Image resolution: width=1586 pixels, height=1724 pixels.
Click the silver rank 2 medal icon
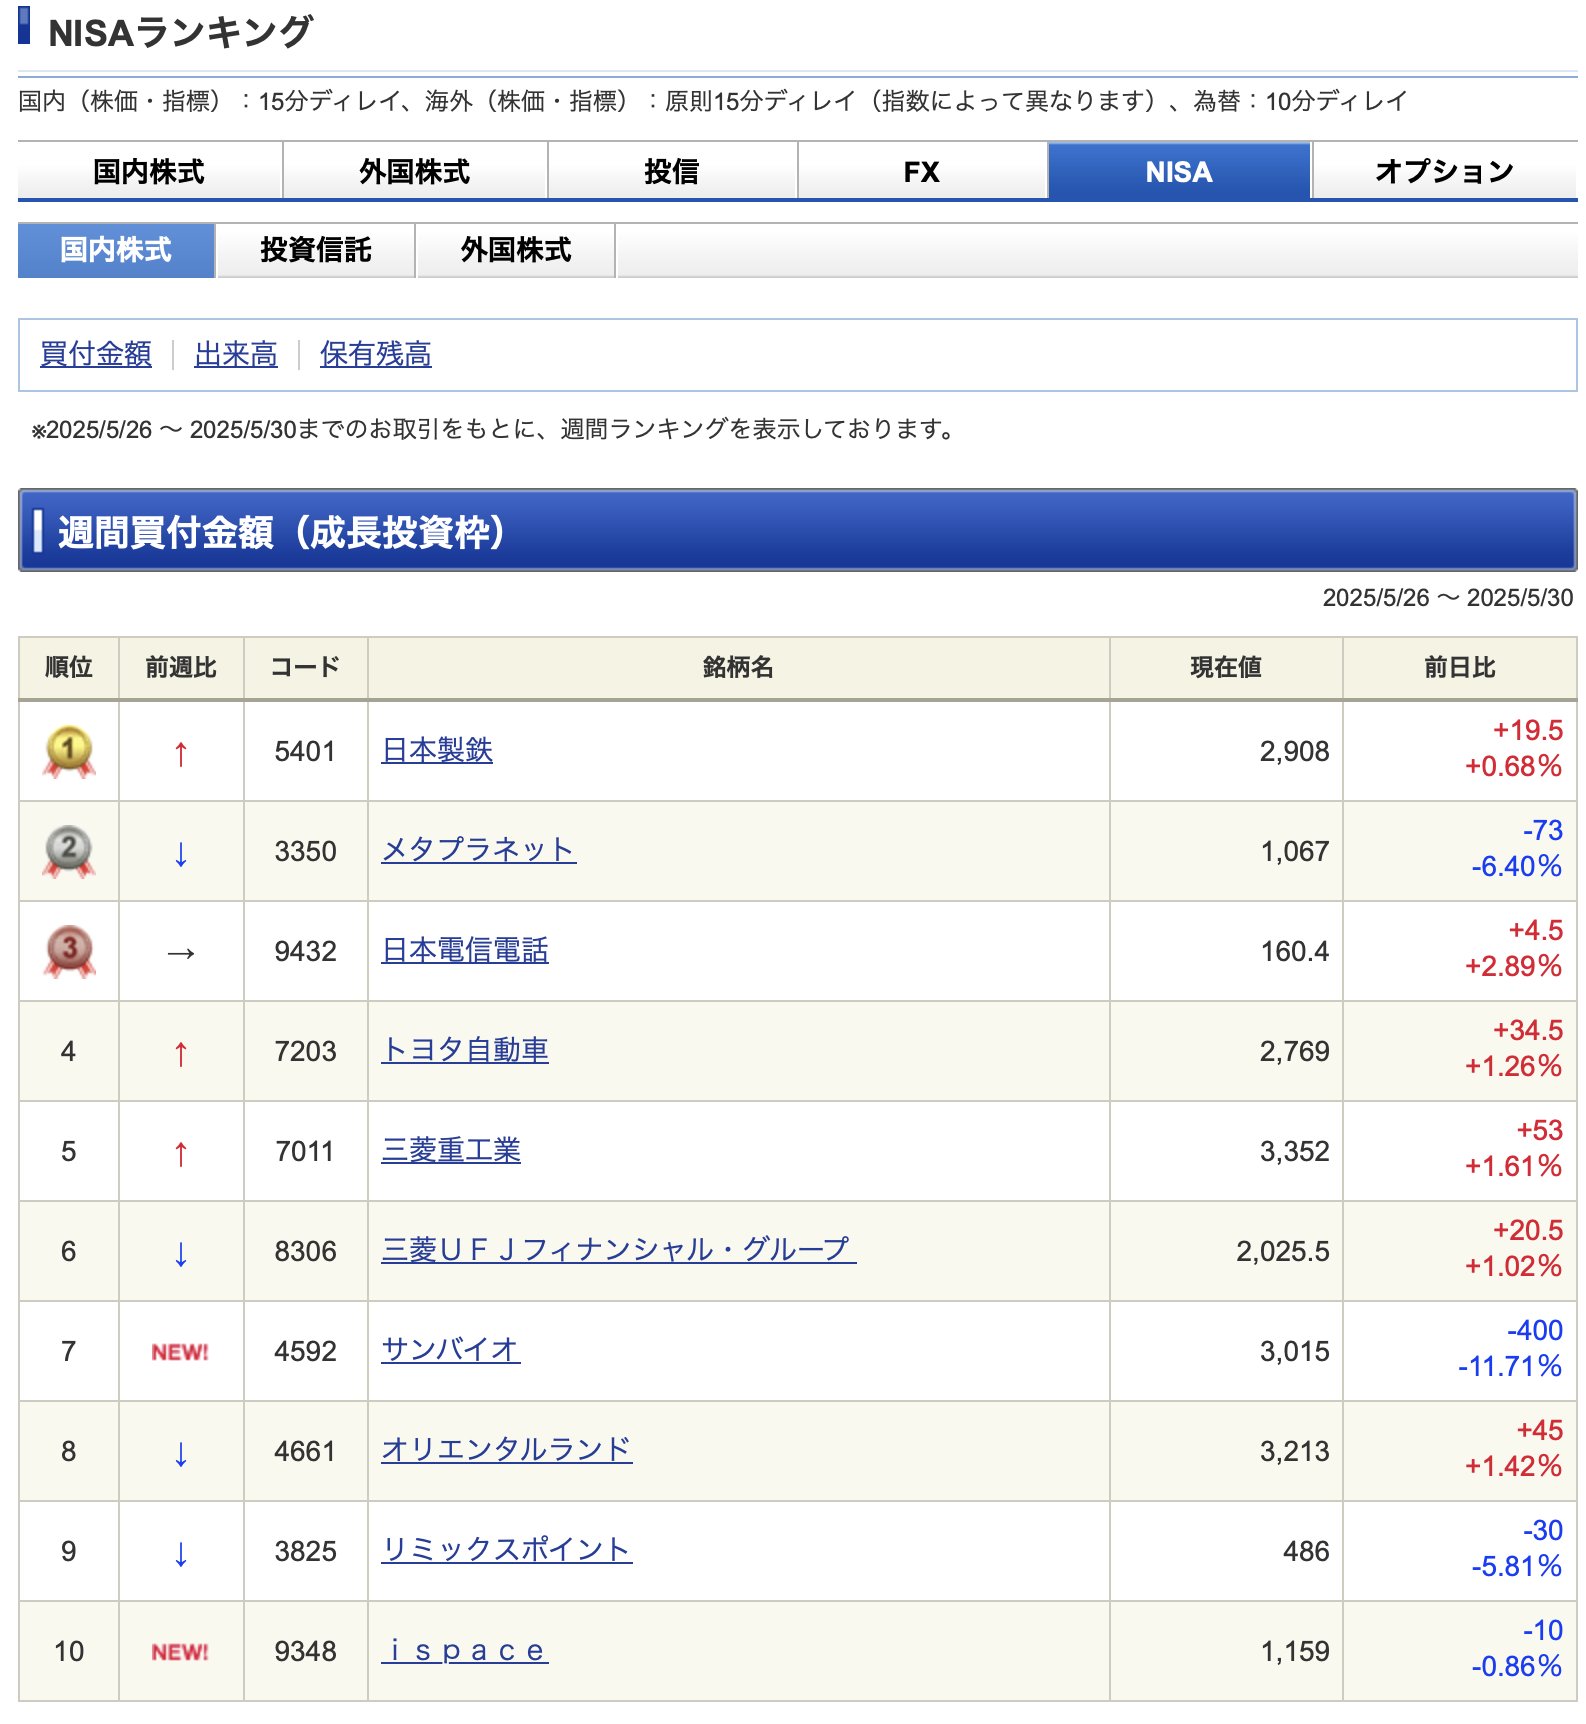[x=68, y=851]
